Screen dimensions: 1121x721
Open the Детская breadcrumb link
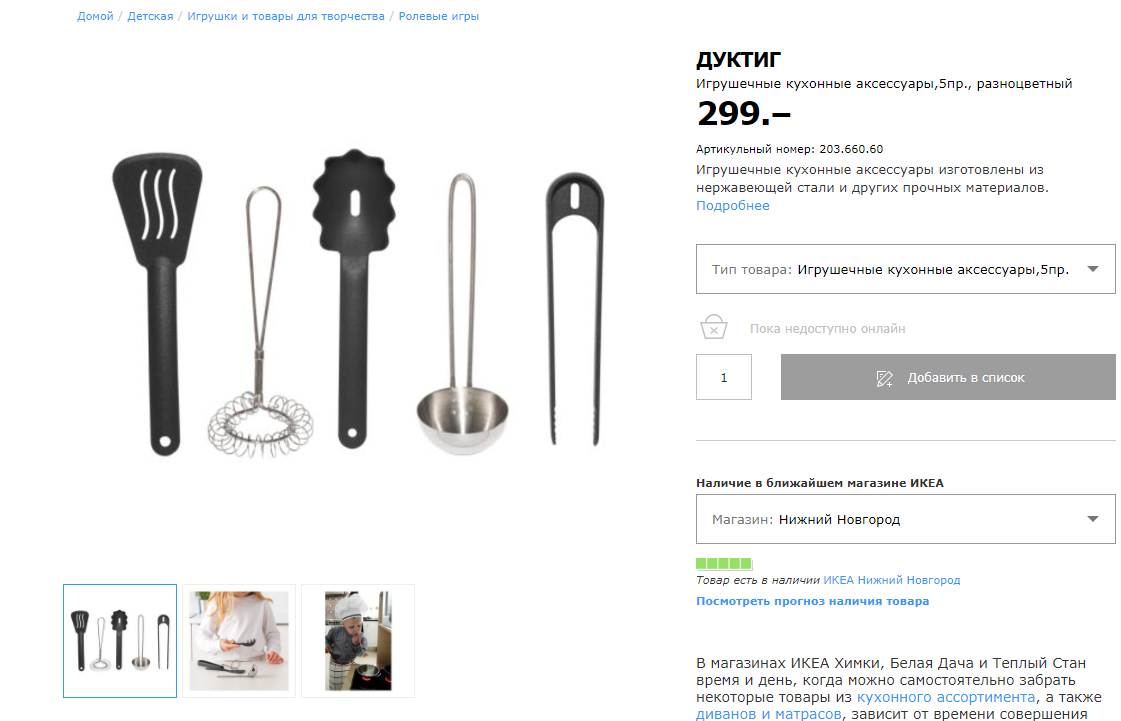coord(150,16)
